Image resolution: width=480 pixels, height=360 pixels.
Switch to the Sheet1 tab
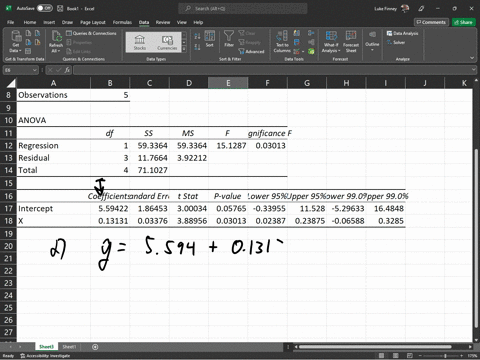point(69,347)
